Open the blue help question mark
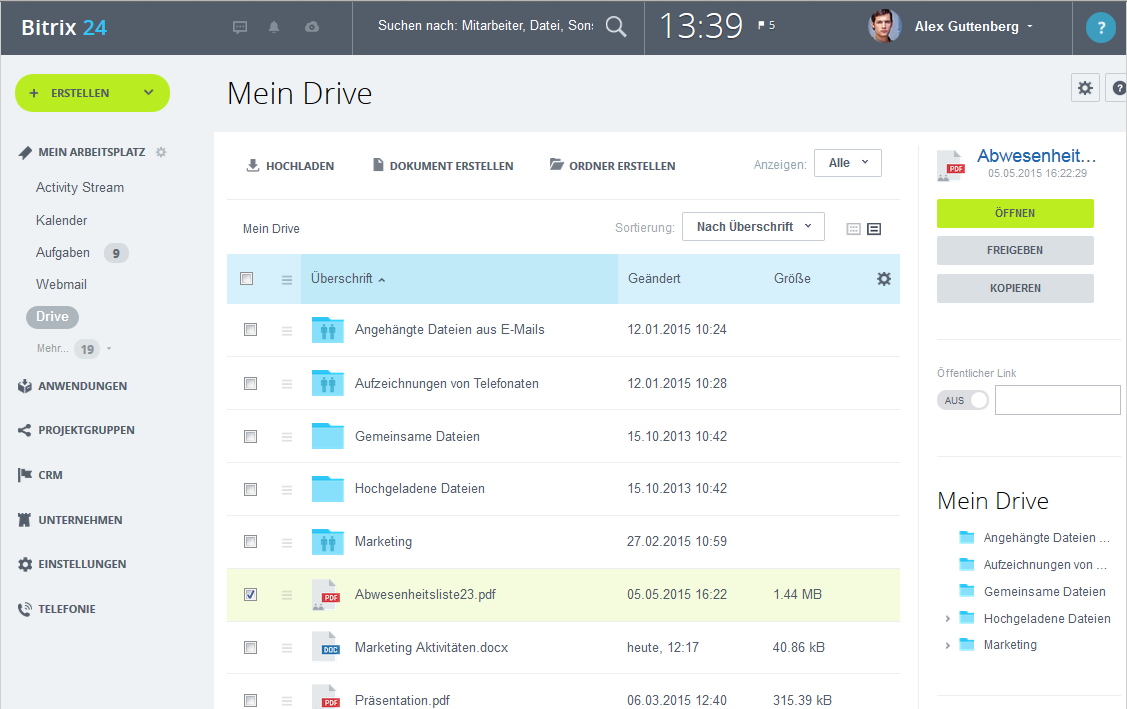This screenshot has height=709, width=1127. tap(1100, 28)
